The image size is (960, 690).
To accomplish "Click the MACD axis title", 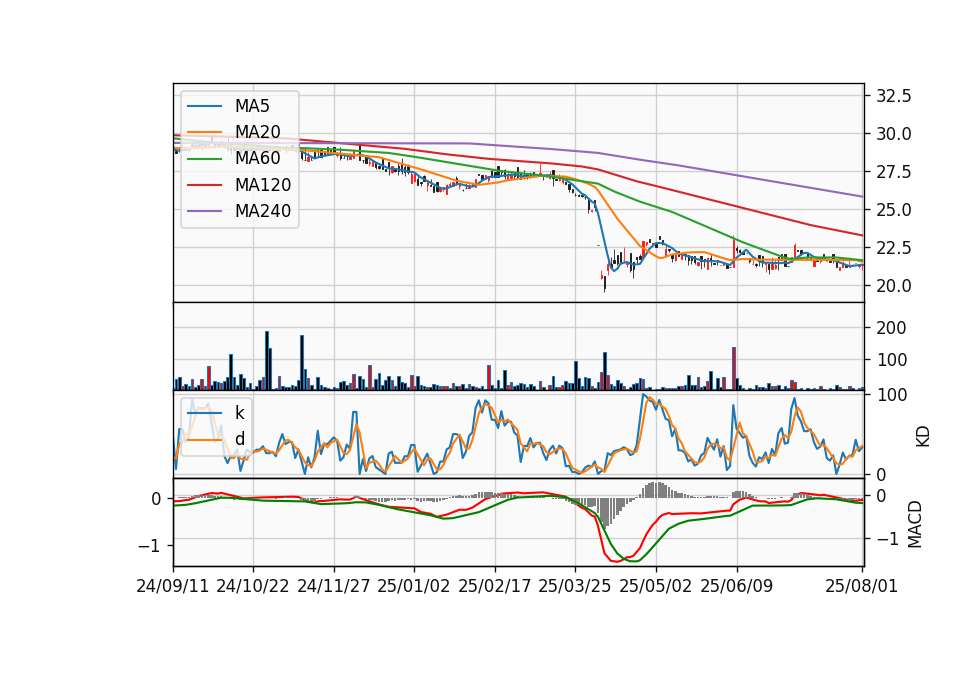I will 915,524.
